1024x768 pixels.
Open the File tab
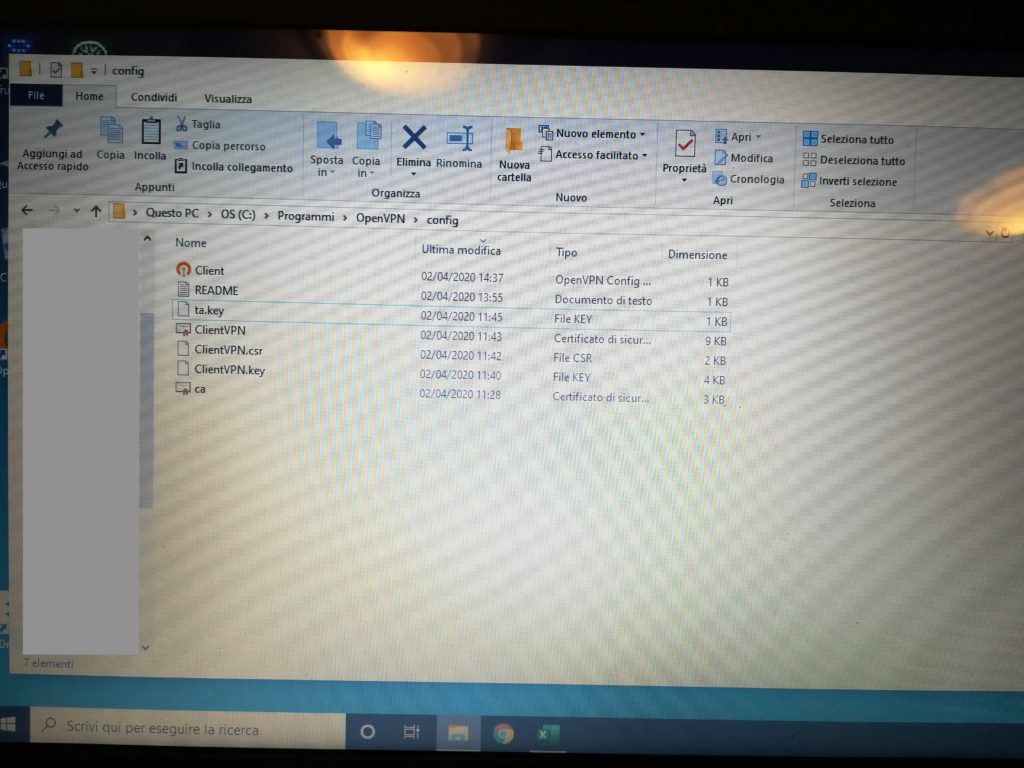(36, 95)
